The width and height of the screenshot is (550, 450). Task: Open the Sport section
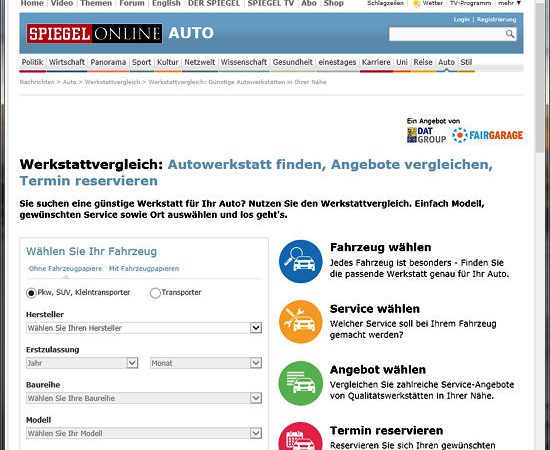pos(141,62)
